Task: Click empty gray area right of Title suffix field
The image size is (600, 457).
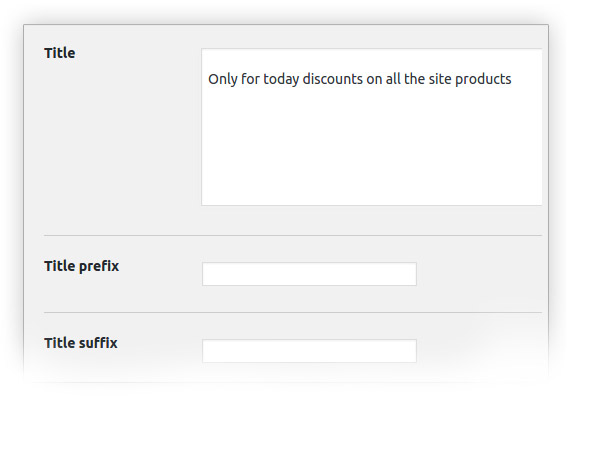Action: [x=478, y=351]
